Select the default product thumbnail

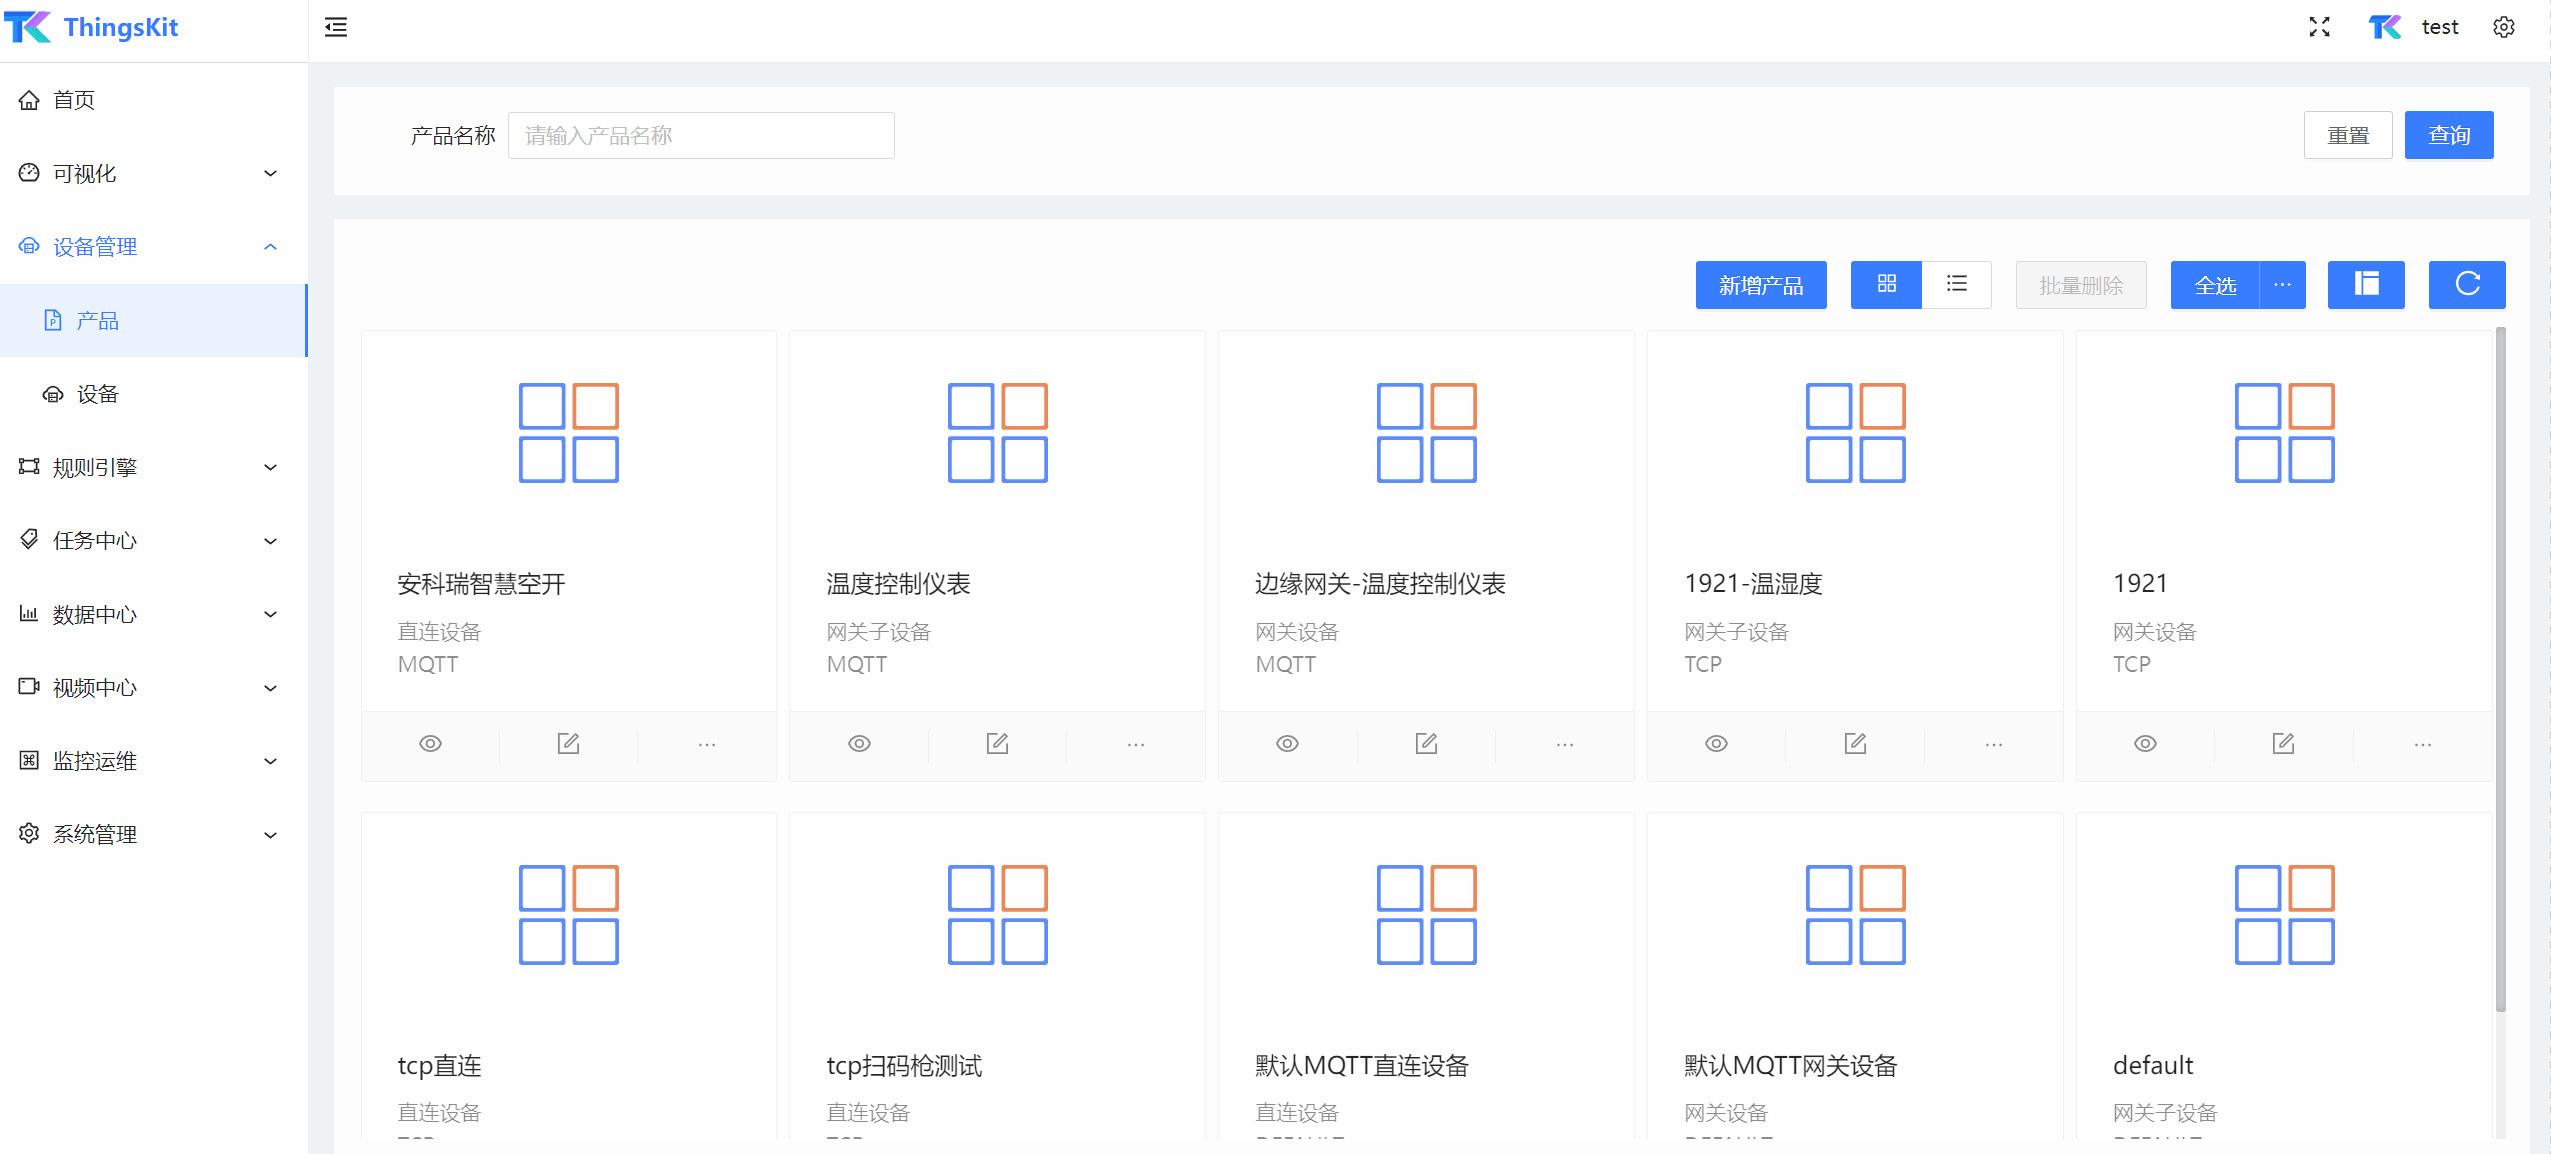(2284, 915)
